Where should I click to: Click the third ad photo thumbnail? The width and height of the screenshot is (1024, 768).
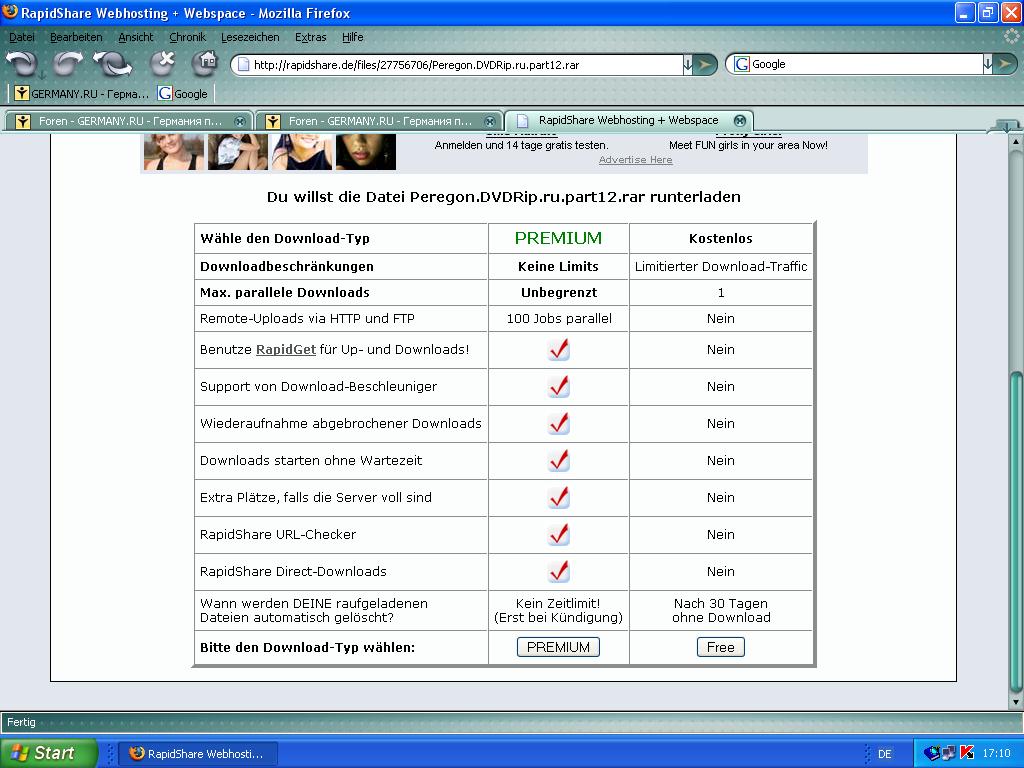coord(302,152)
